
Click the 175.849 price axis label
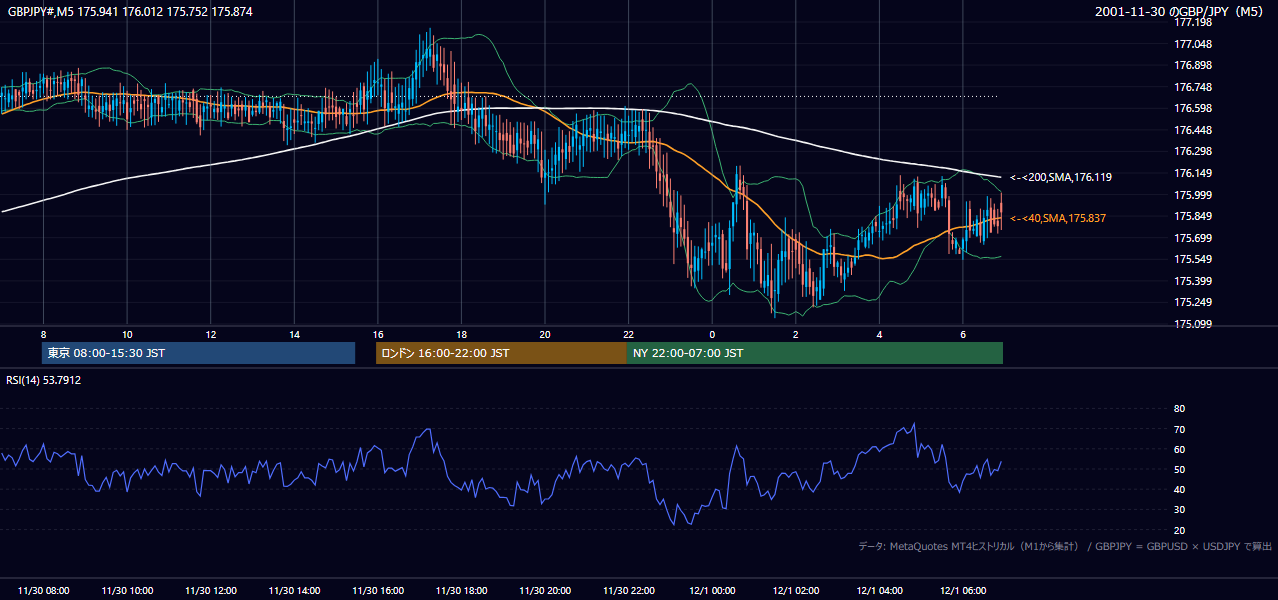coord(1193,217)
